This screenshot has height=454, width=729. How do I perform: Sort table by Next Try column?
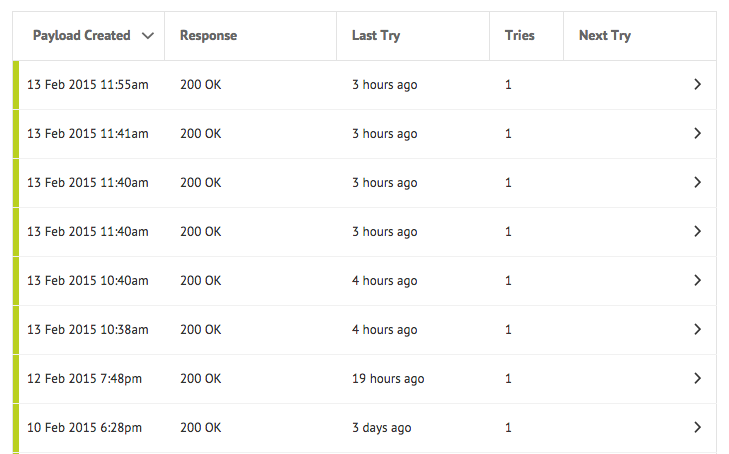604,35
